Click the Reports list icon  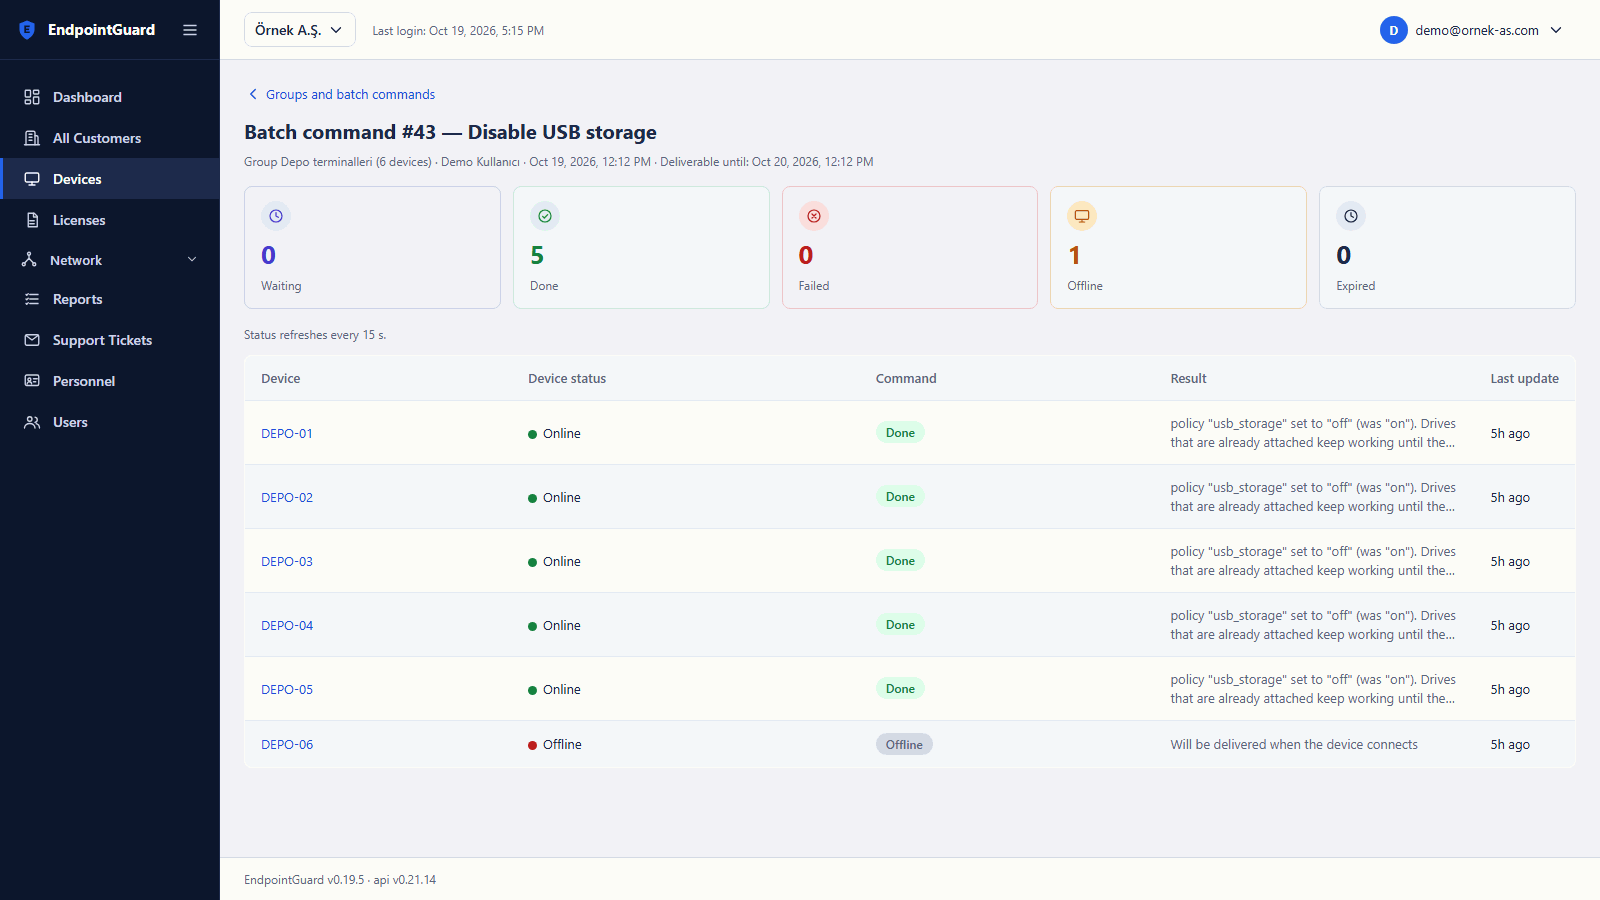pyautogui.click(x=32, y=299)
